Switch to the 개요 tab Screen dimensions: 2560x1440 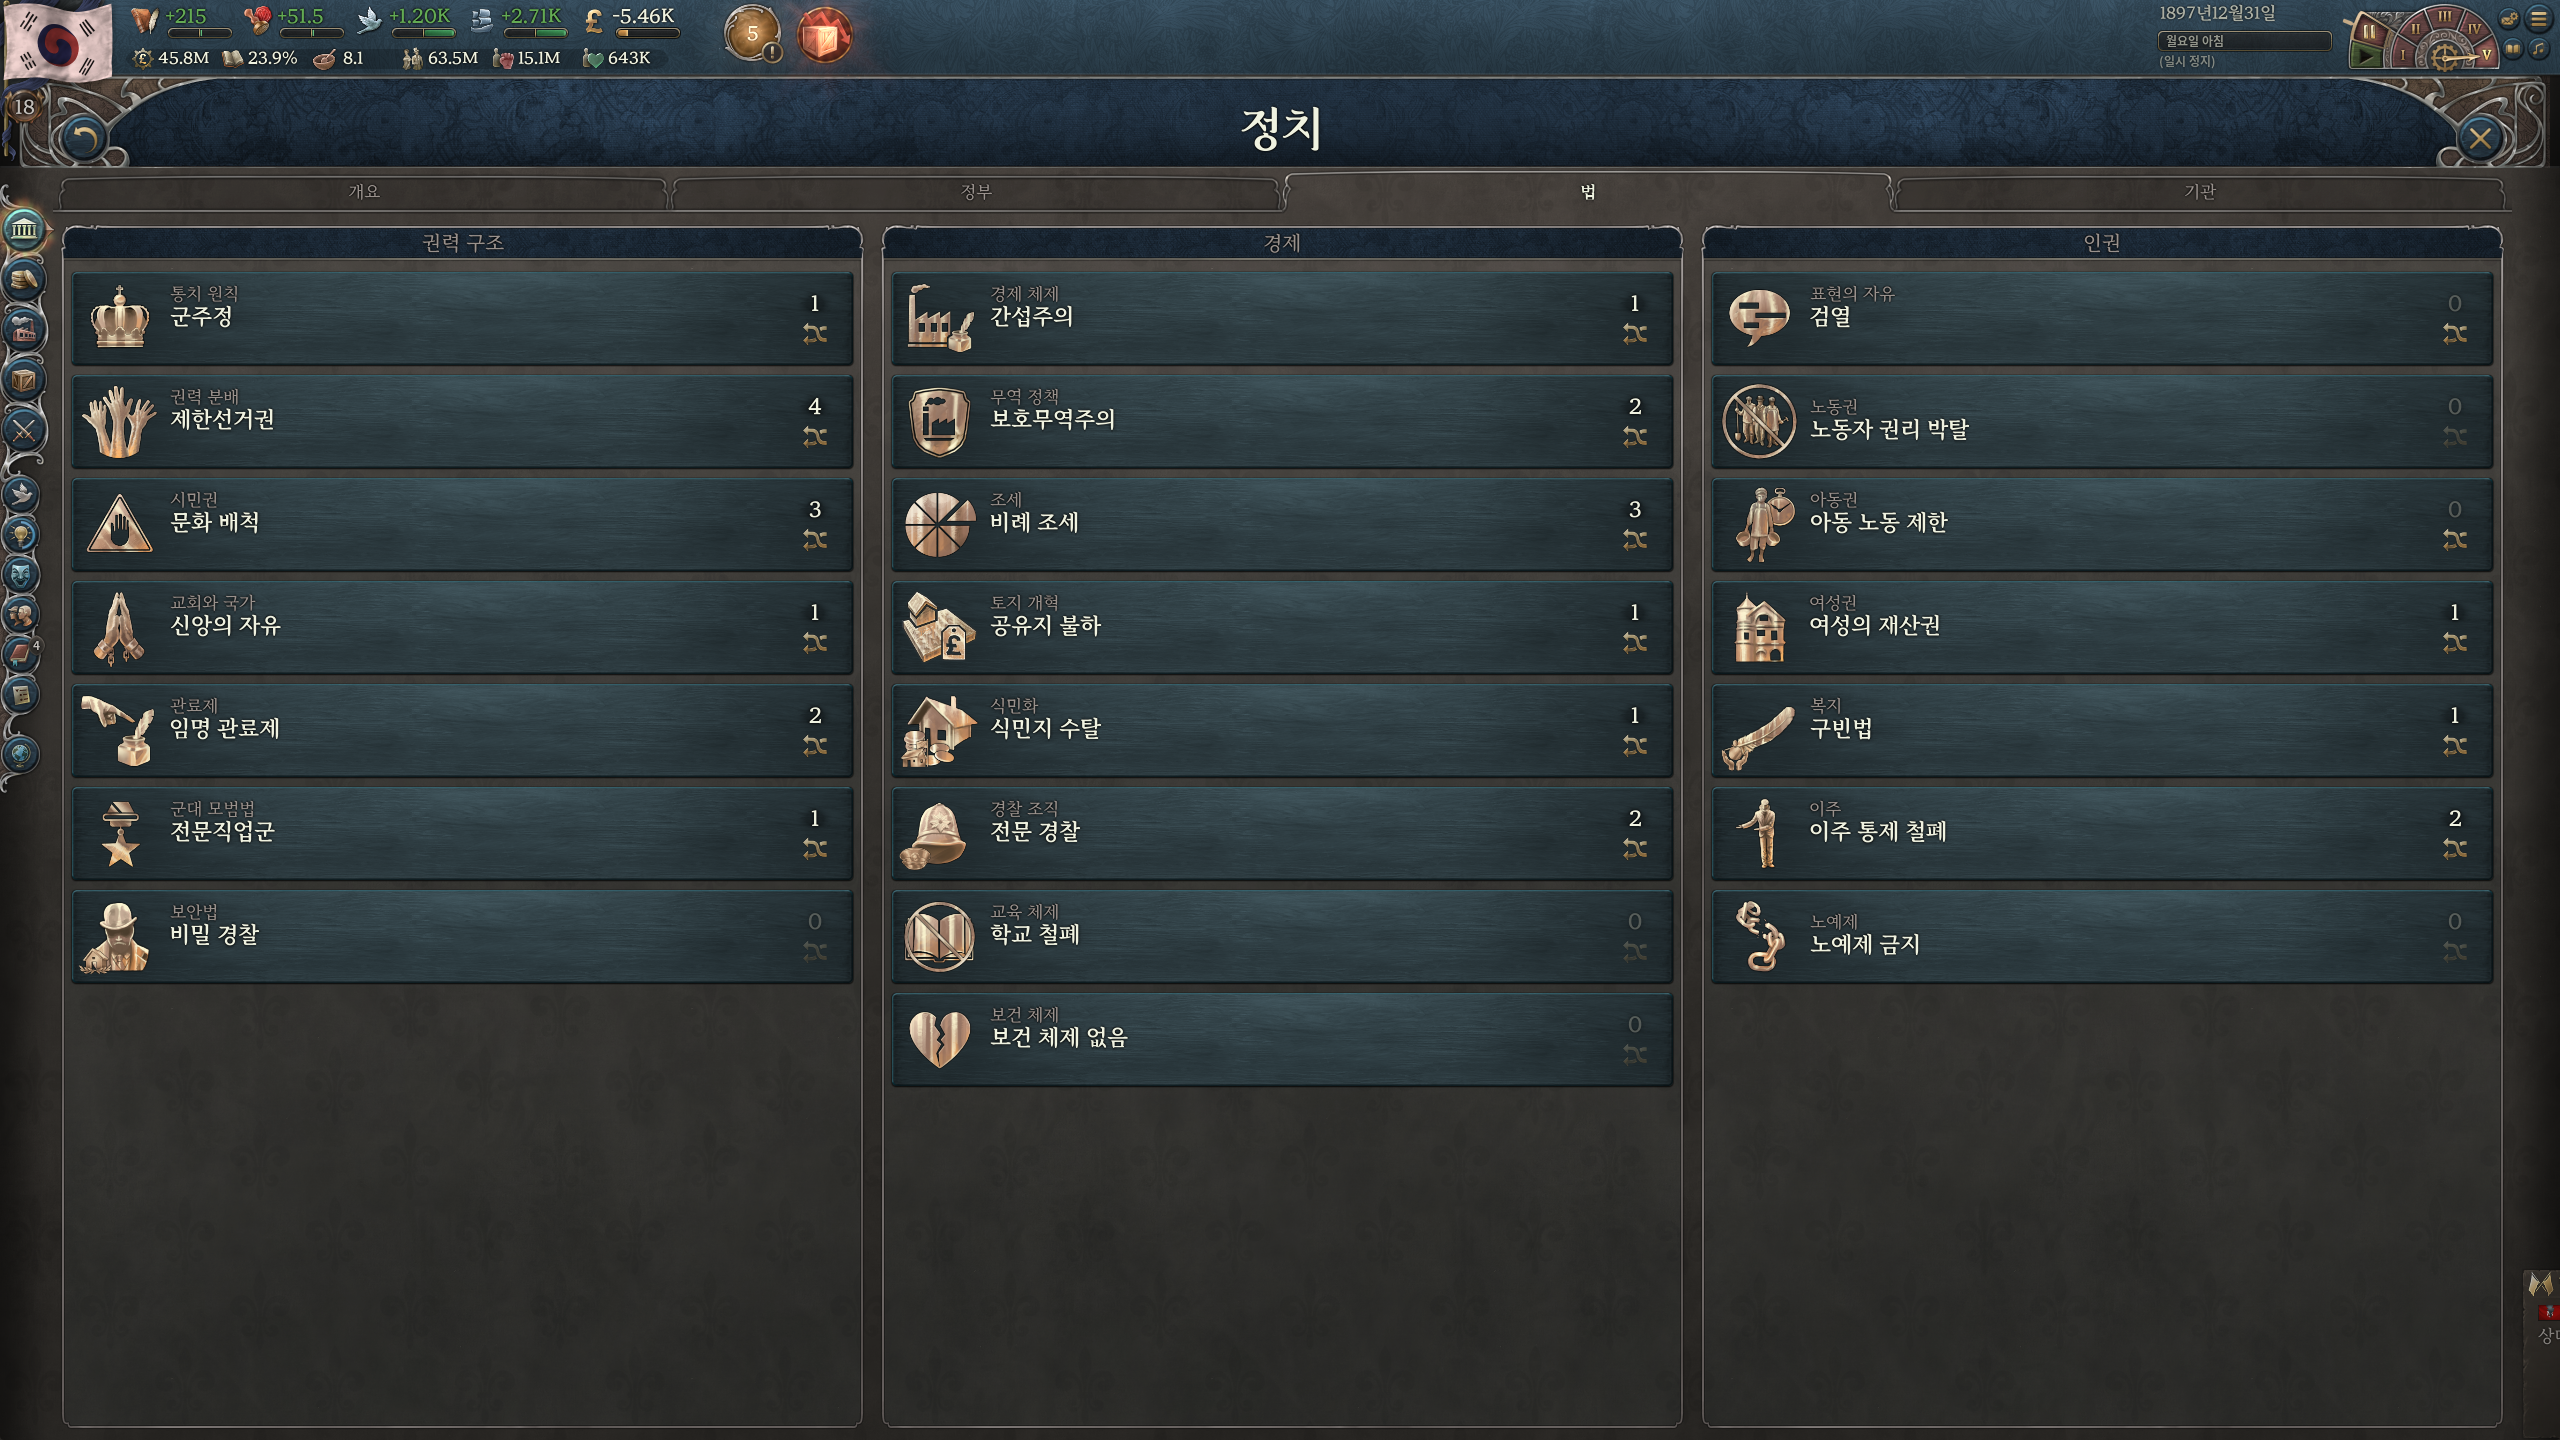364,192
